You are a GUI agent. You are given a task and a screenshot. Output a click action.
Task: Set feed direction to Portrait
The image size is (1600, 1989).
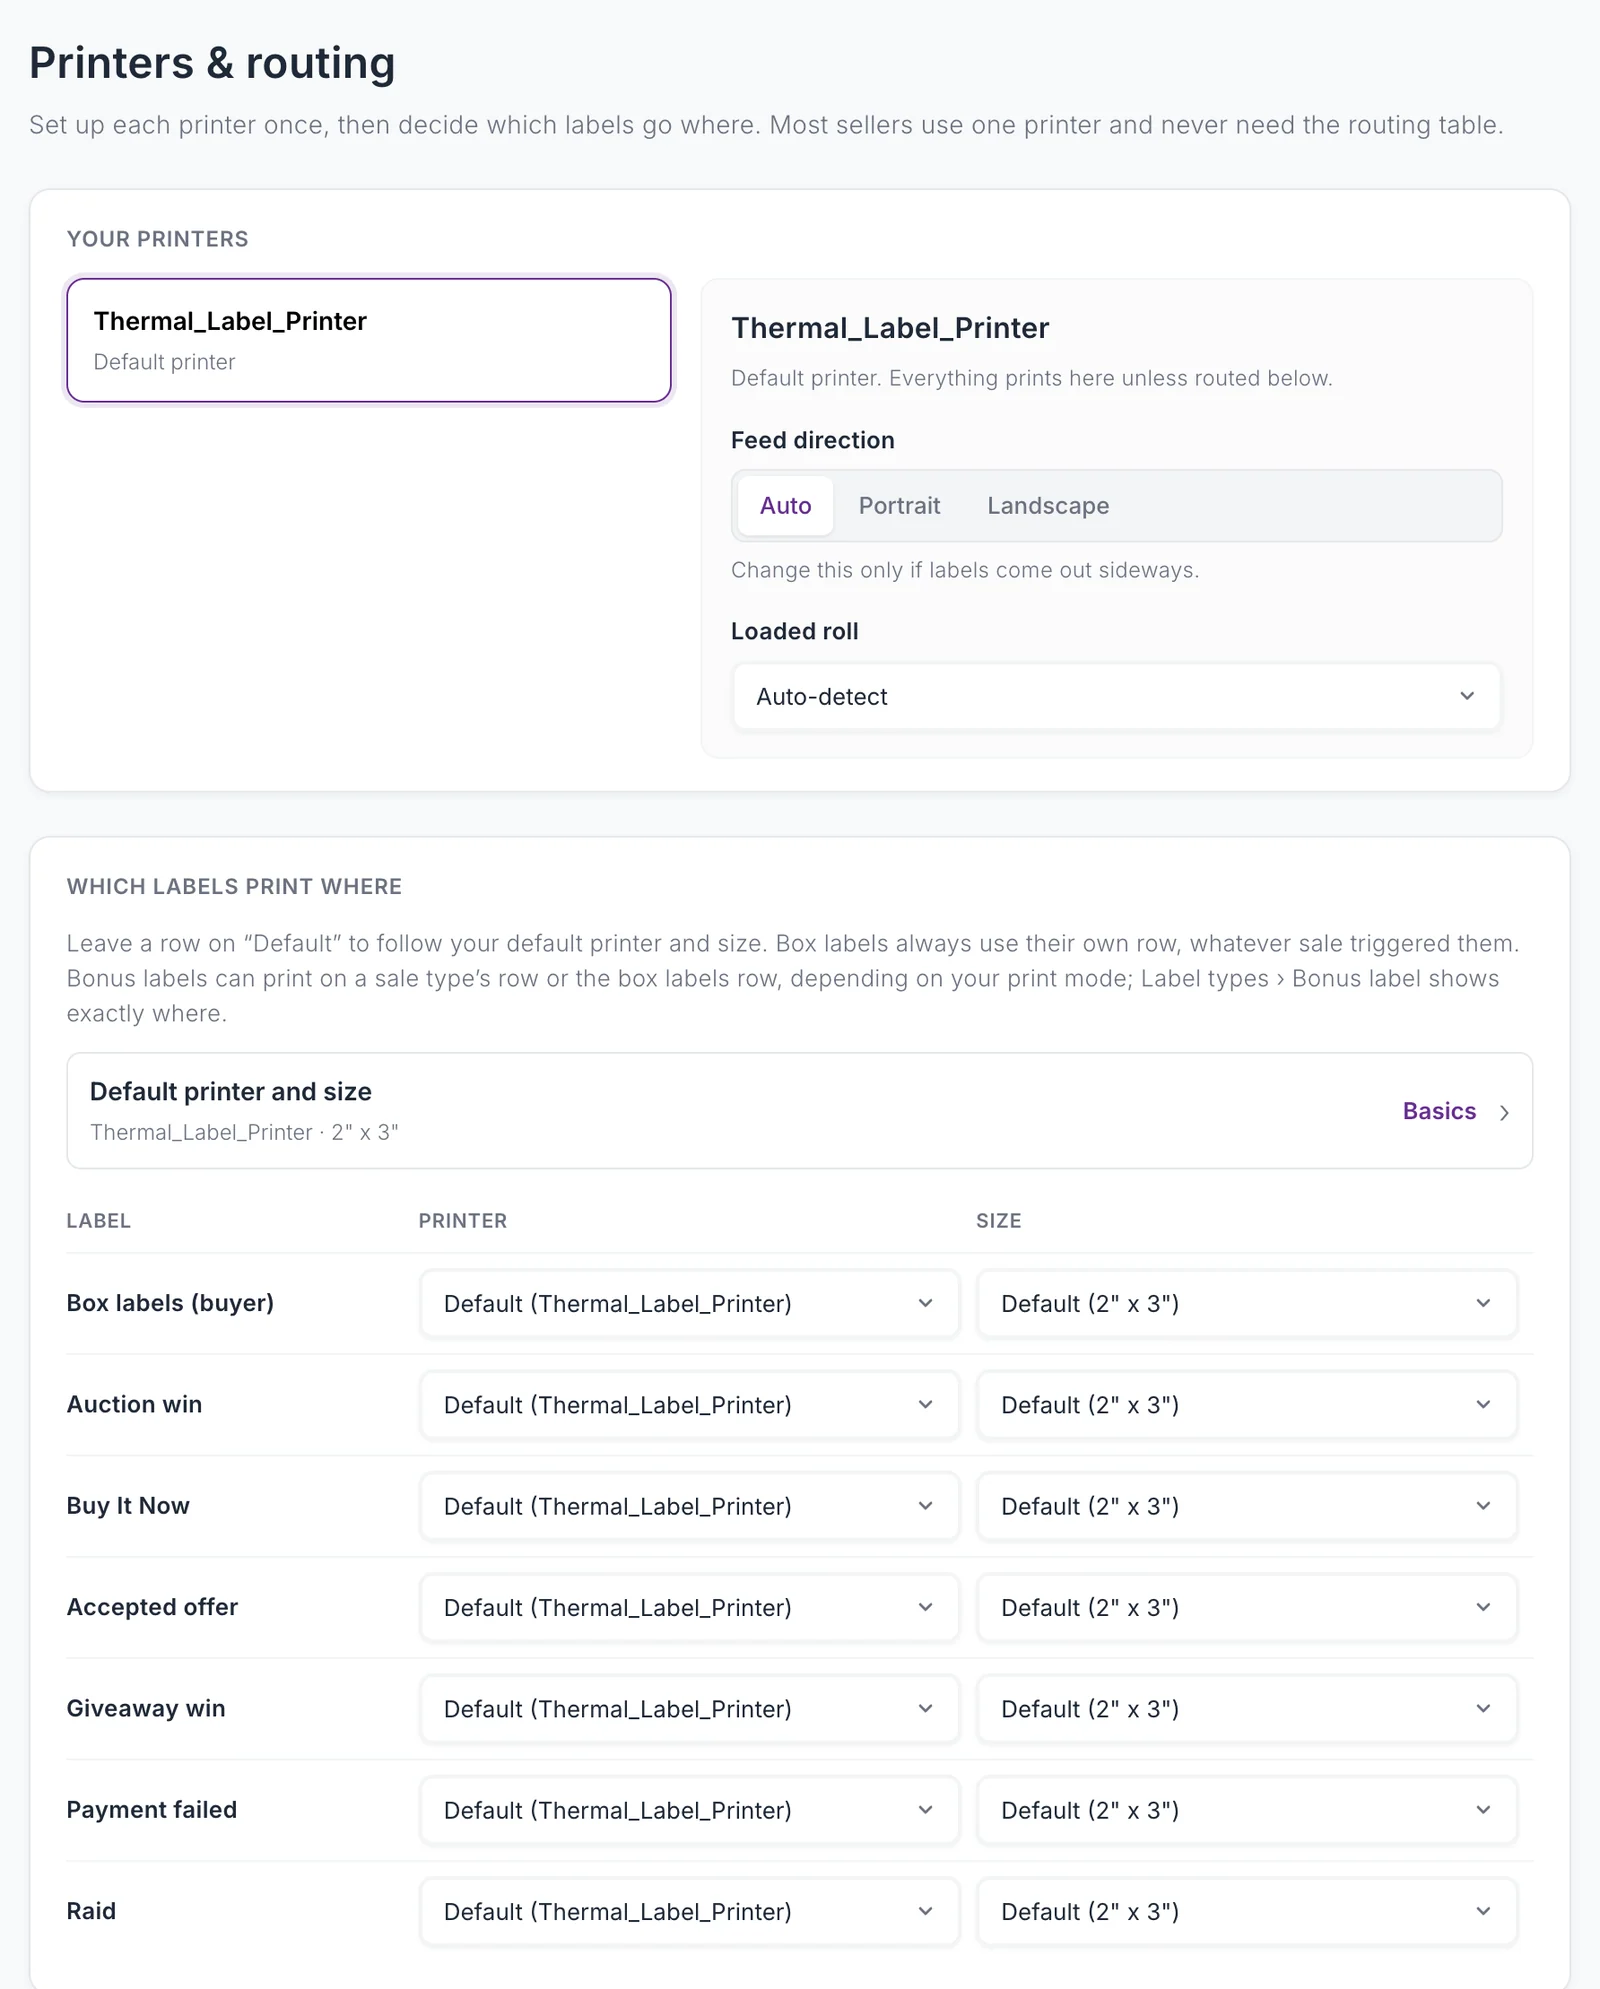(x=899, y=506)
